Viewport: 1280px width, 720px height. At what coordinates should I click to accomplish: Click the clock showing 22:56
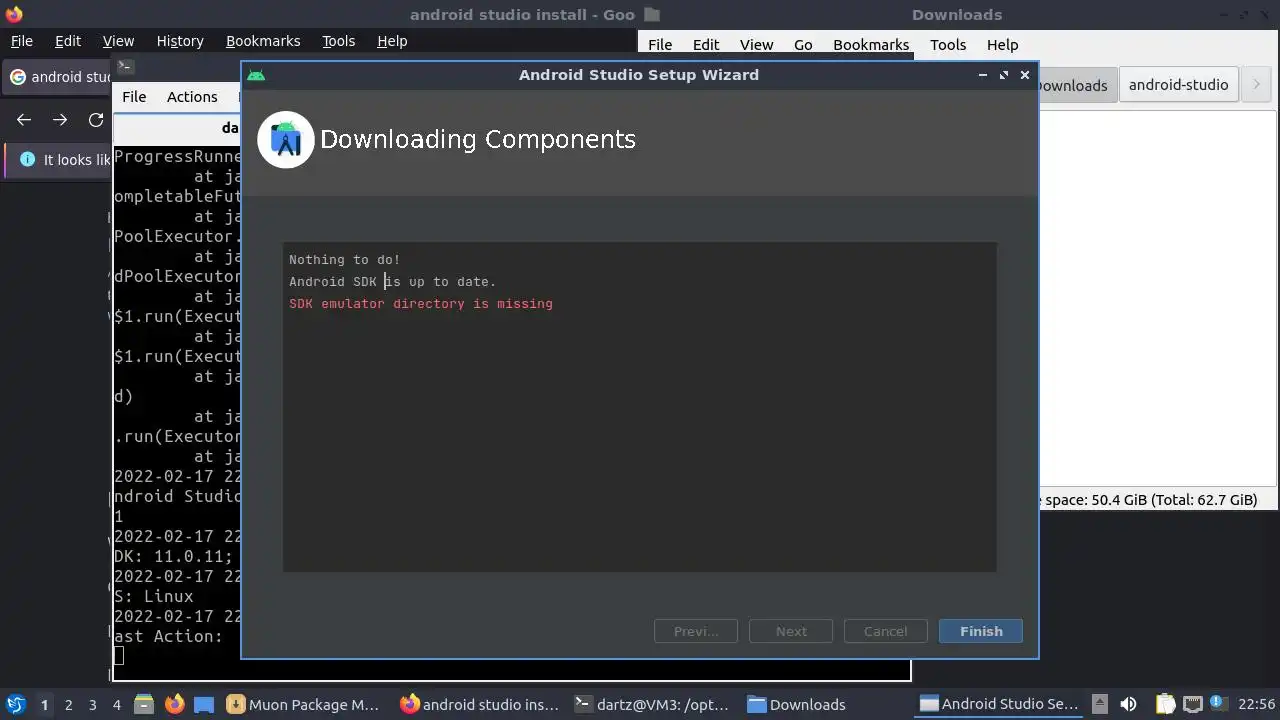tap(1257, 704)
